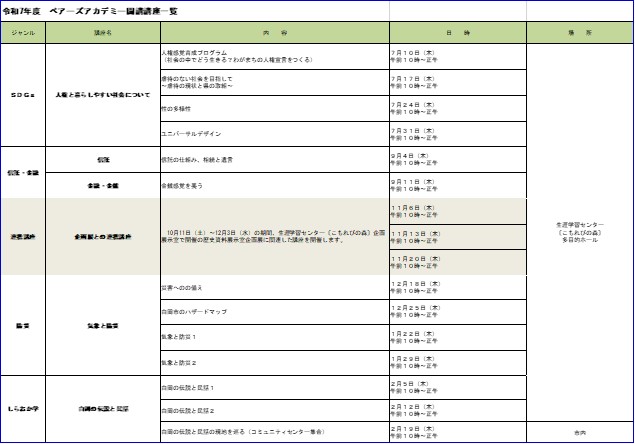635x444 pixels.
Task: Click the 11月6日(木) date cell
Action: [458, 211]
